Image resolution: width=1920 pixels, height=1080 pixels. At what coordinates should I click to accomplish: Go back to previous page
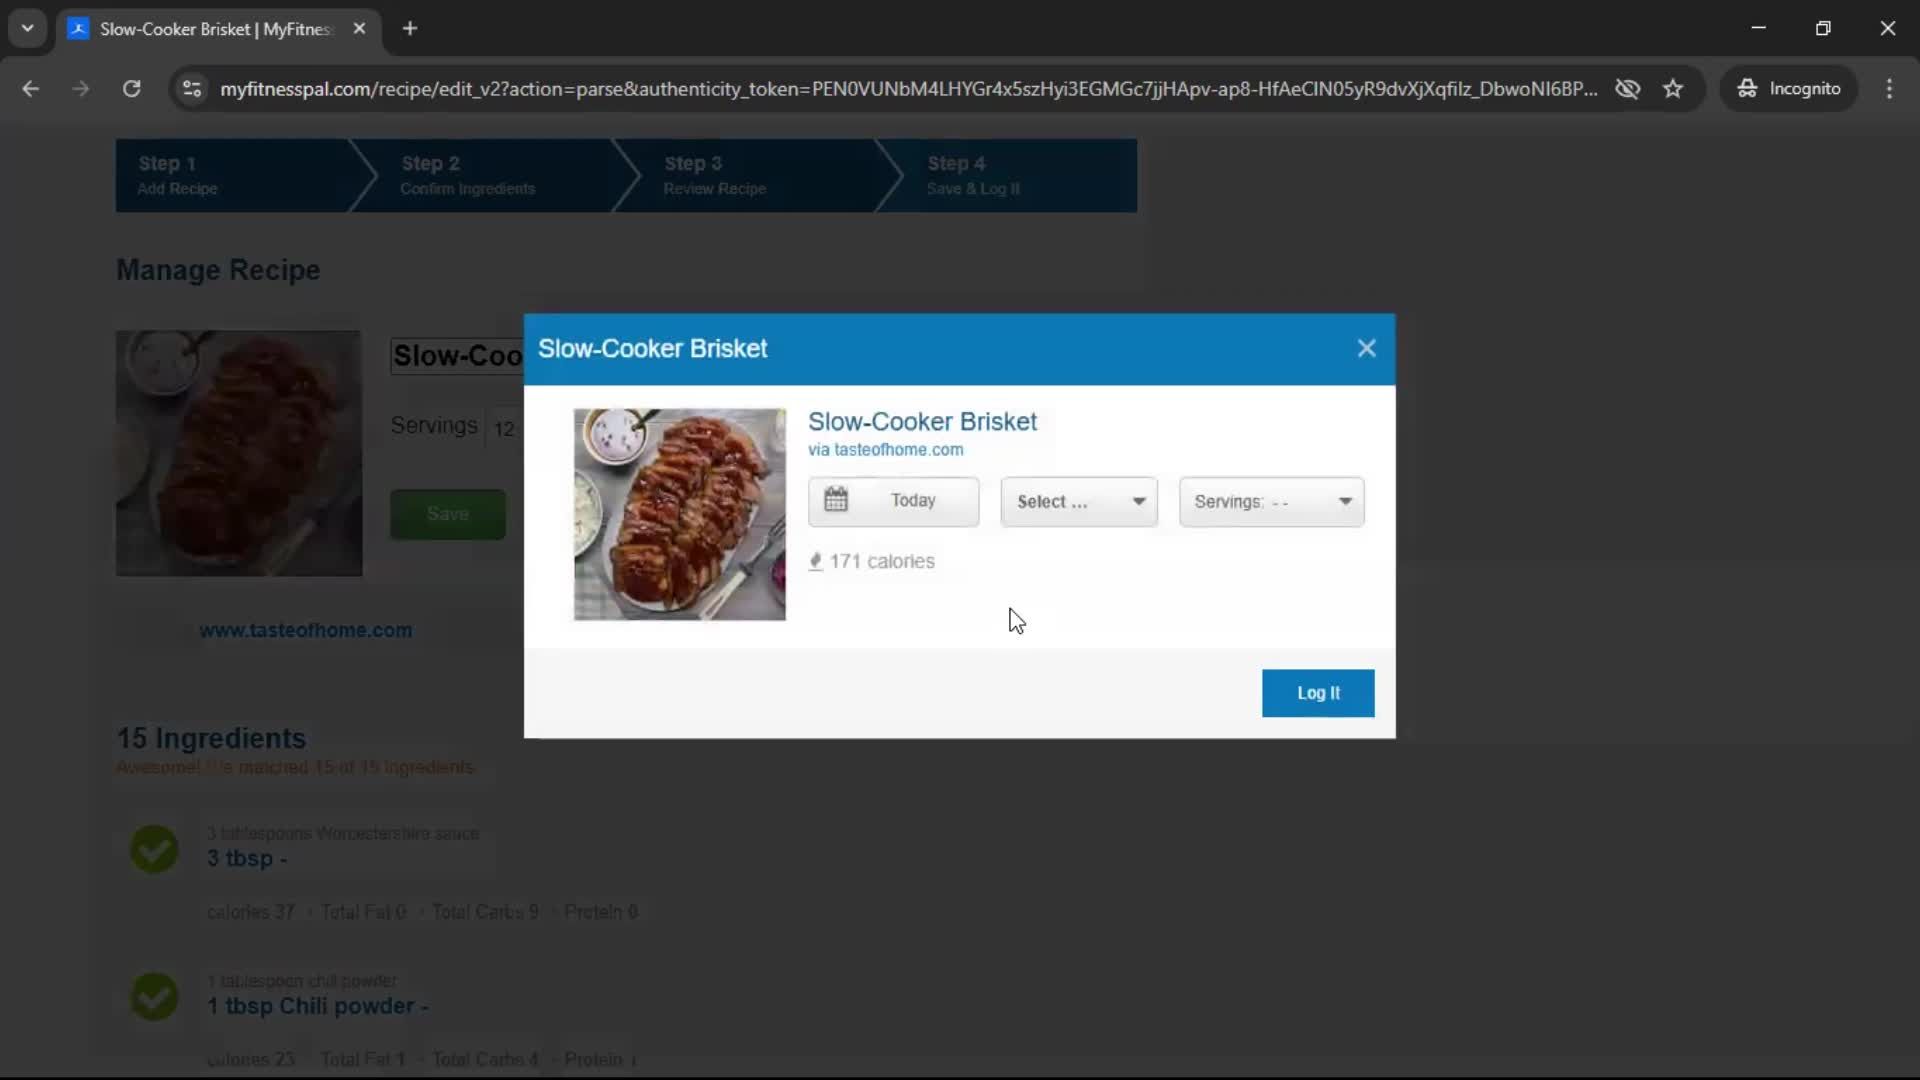click(x=31, y=89)
